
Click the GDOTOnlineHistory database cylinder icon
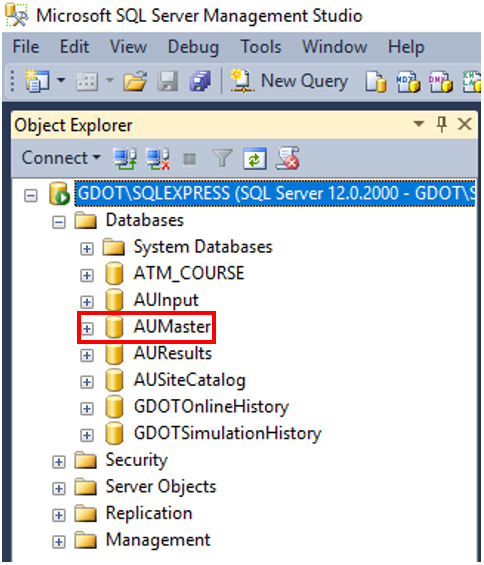pos(114,407)
